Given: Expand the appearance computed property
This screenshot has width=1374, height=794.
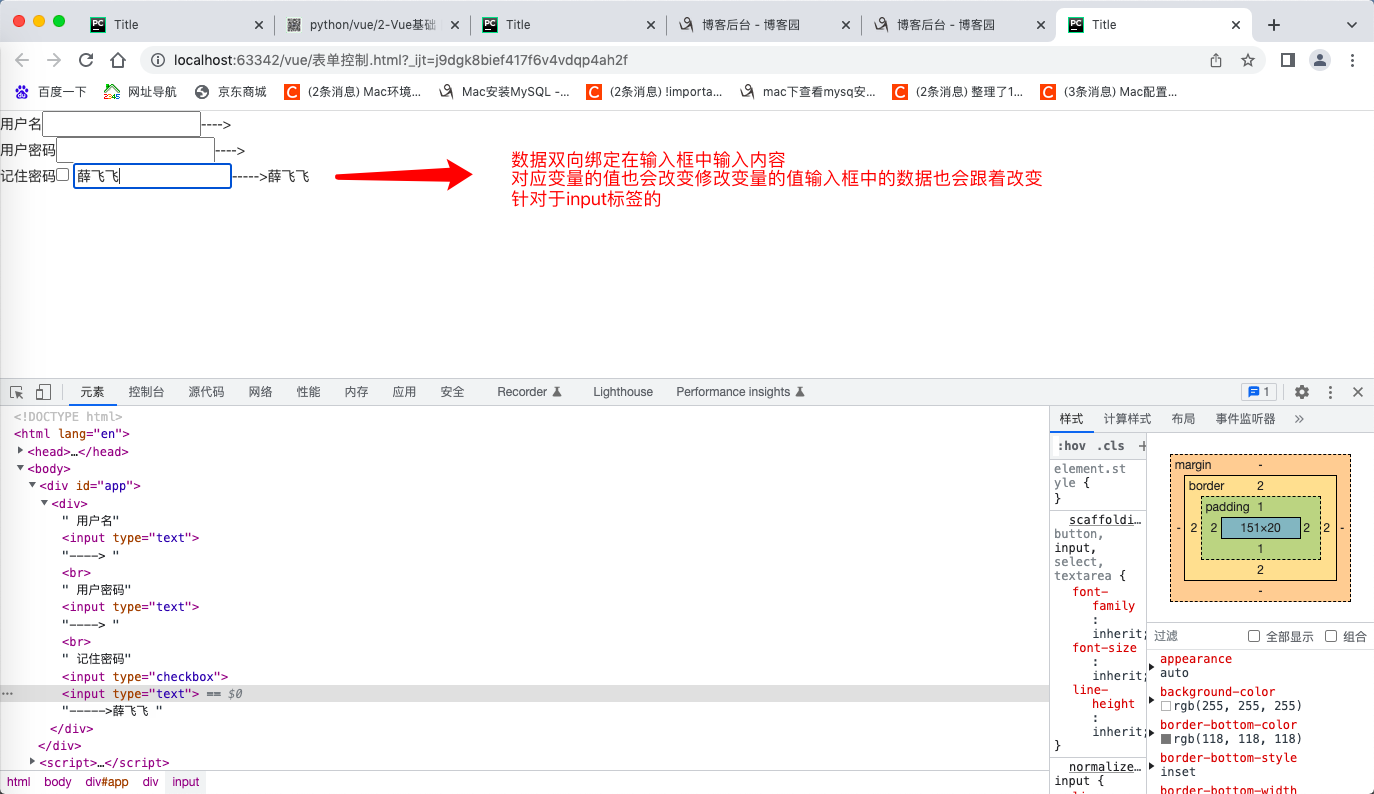Looking at the screenshot, I should [1152, 666].
